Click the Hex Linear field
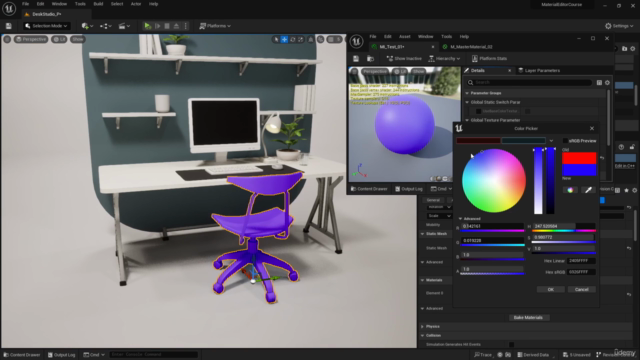640x360 pixels. [x=581, y=261]
